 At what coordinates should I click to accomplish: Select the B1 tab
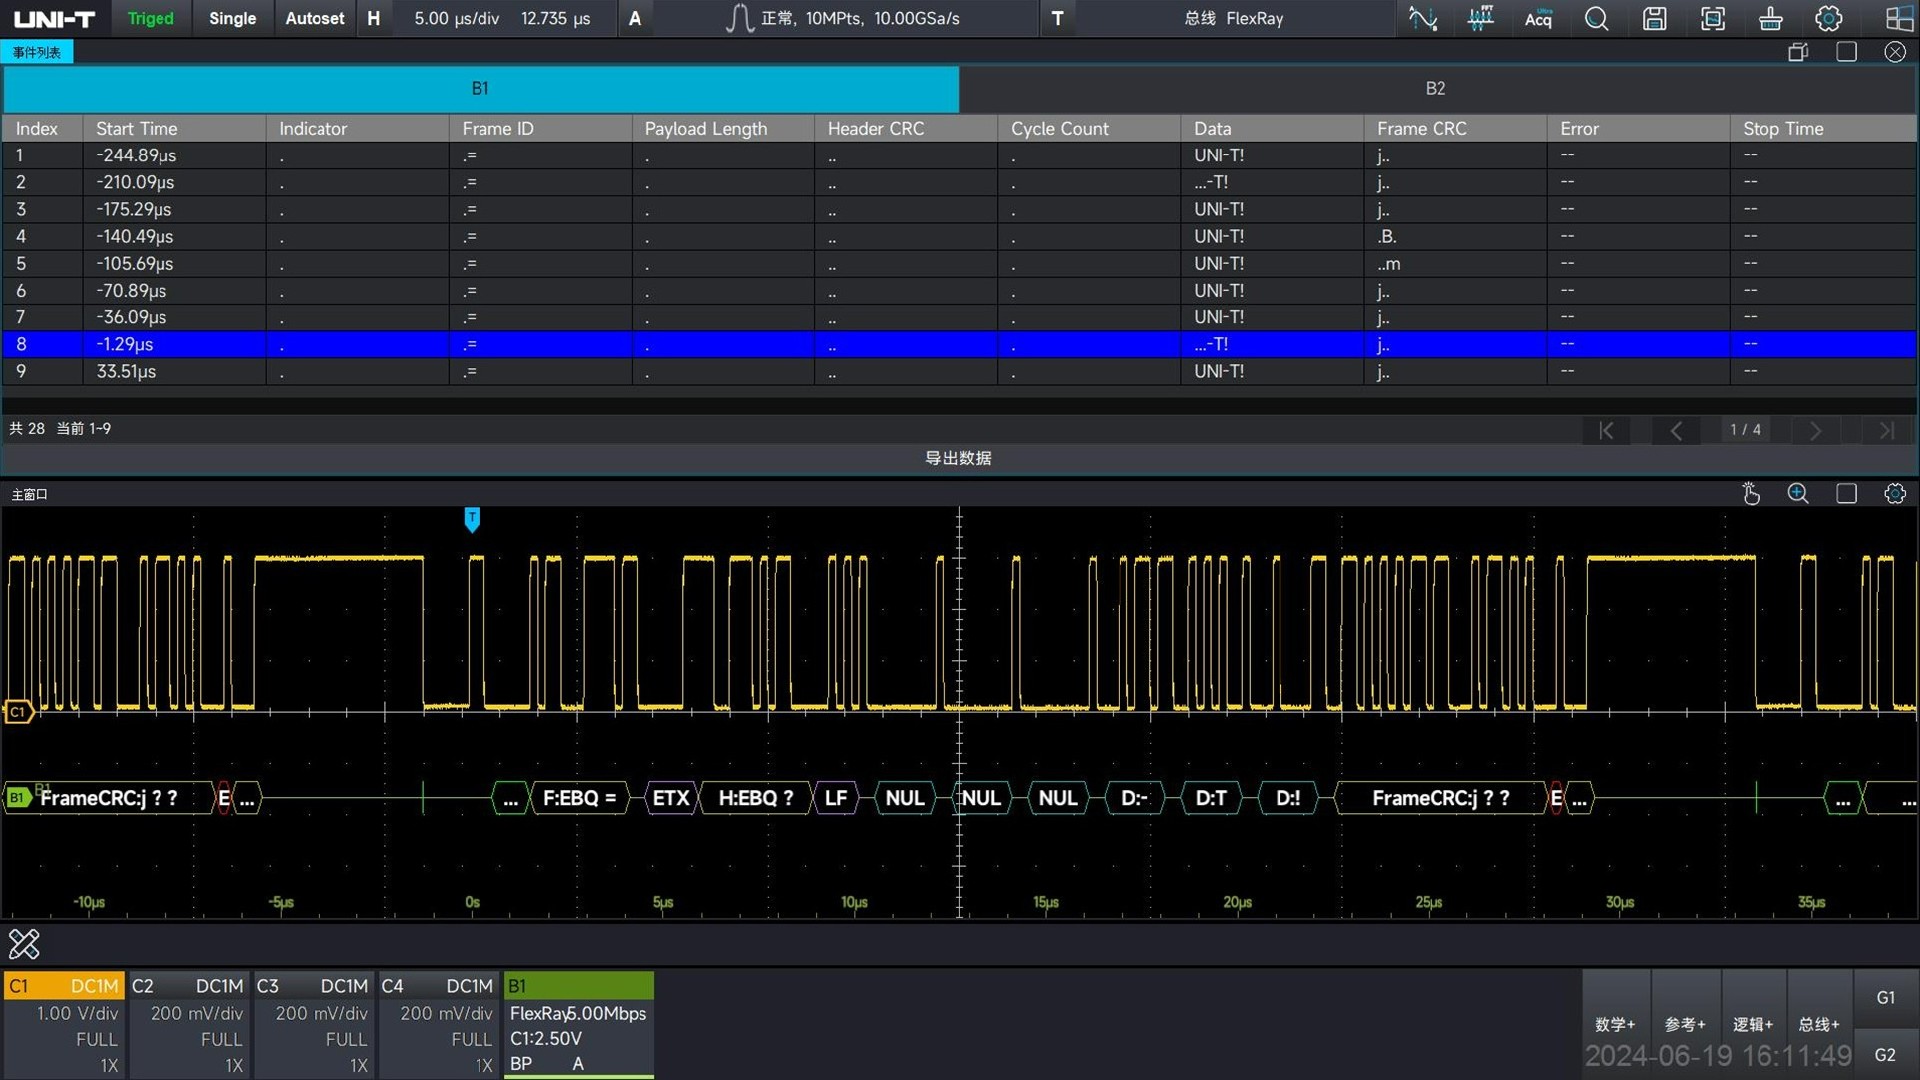pos(480,89)
